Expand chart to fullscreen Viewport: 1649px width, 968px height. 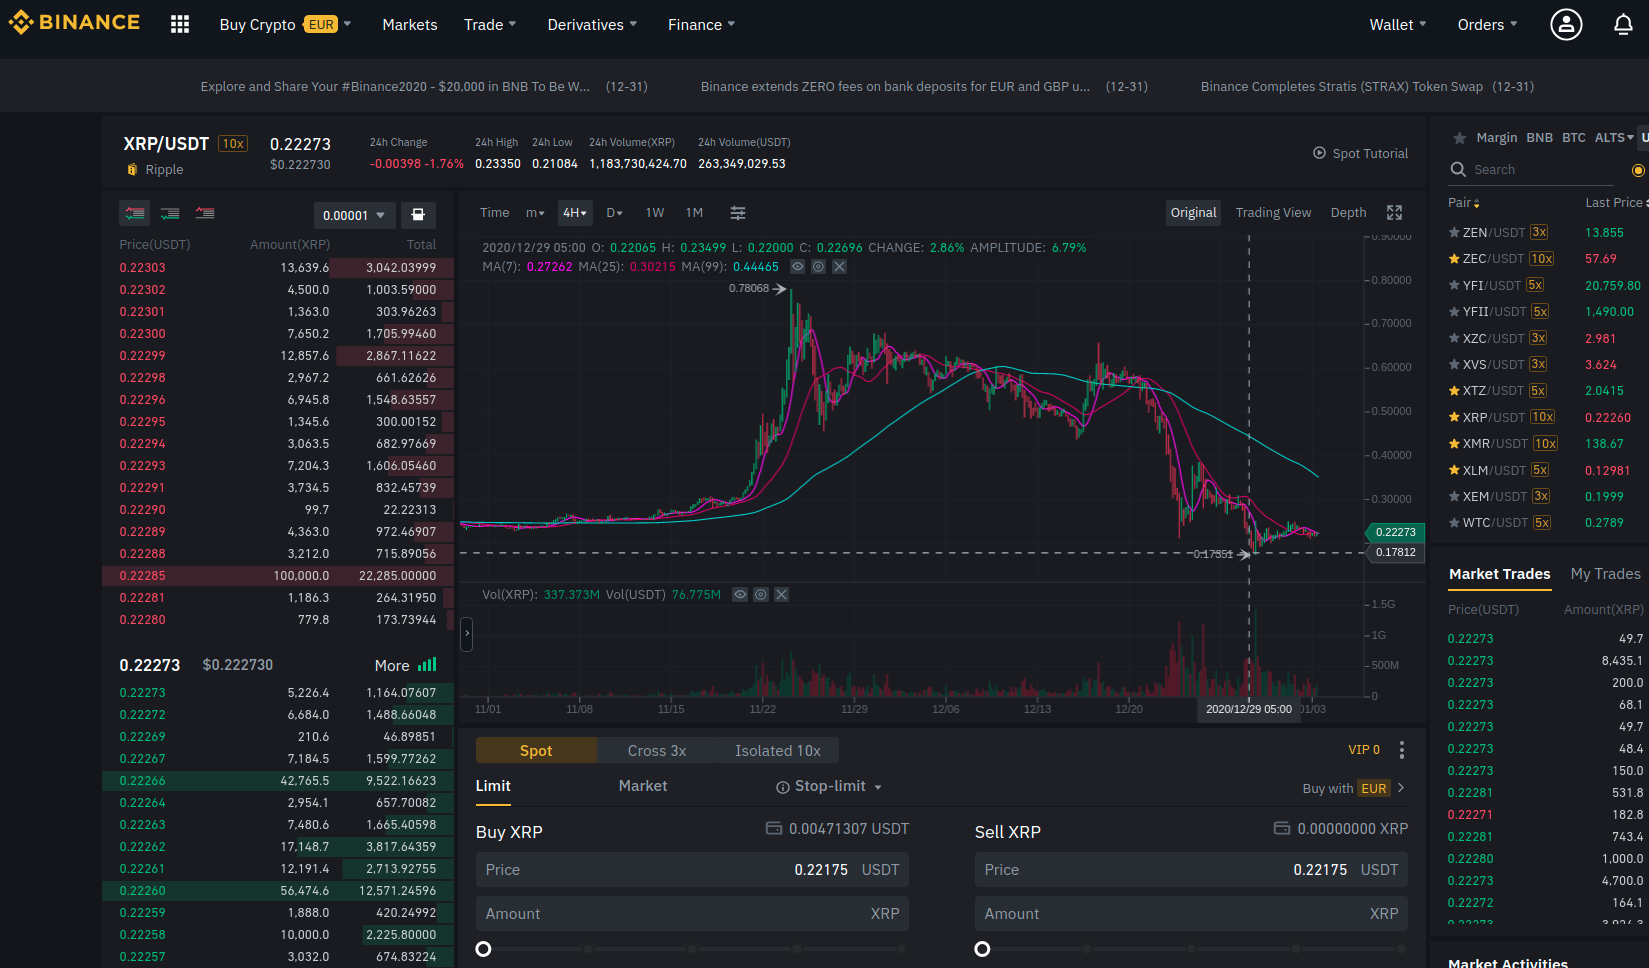(1394, 213)
